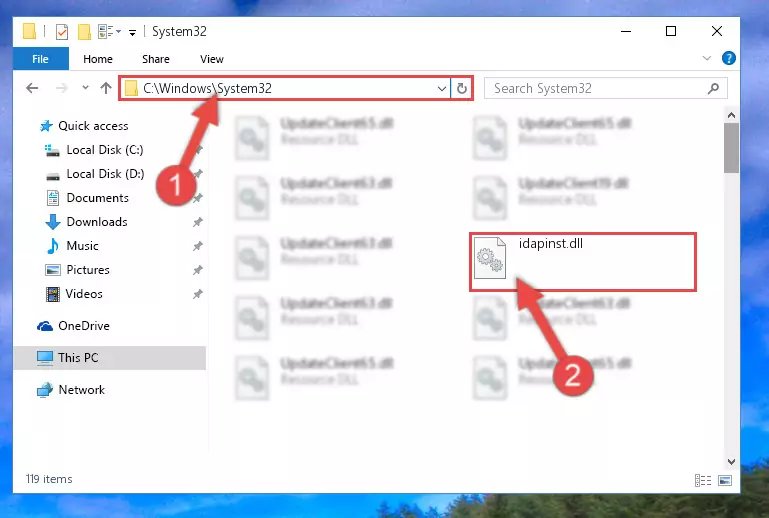Select Quick access in navigation pane
This screenshot has height=518, width=769.
click(x=93, y=126)
